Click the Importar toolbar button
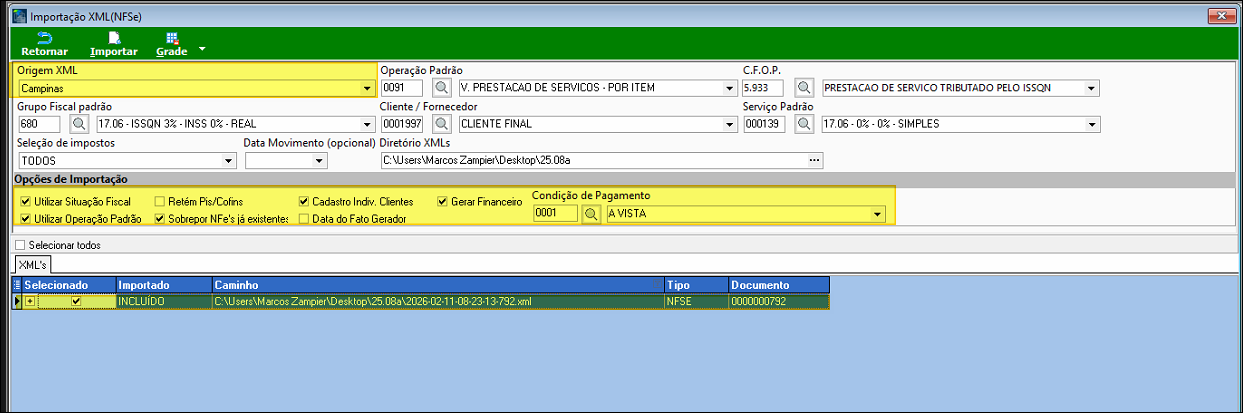This screenshot has height=413, width=1243. click(x=114, y=43)
